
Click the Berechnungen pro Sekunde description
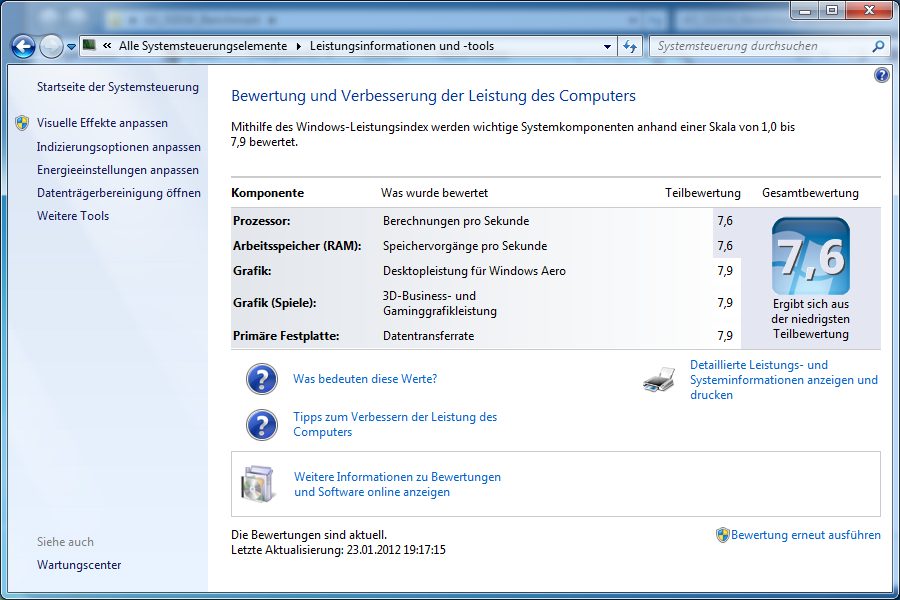456,221
